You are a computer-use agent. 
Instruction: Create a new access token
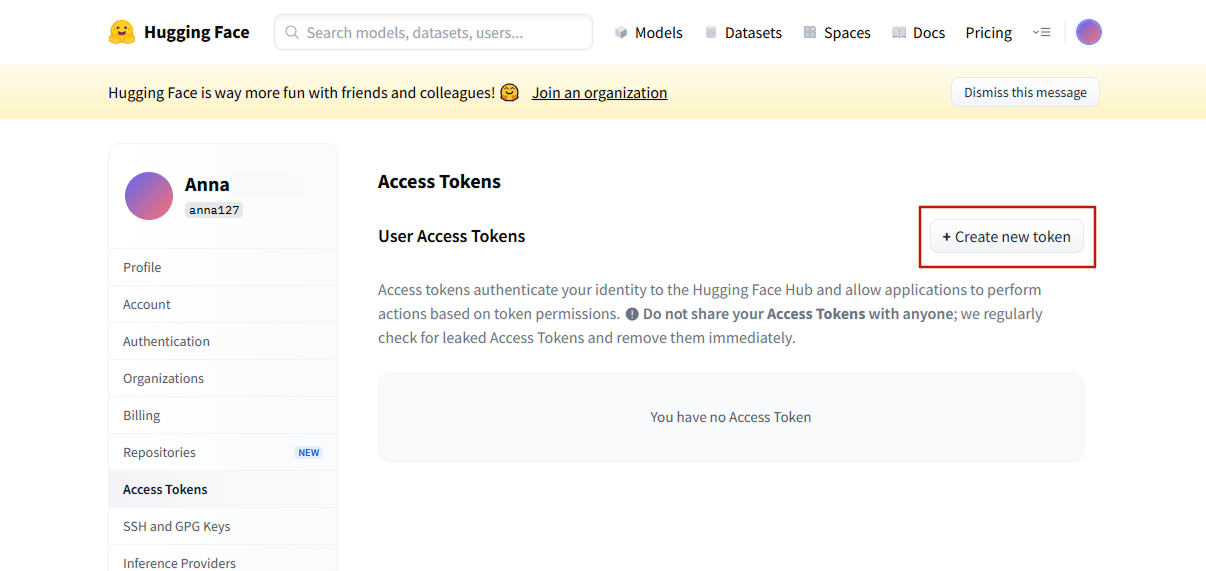(1007, 237)
